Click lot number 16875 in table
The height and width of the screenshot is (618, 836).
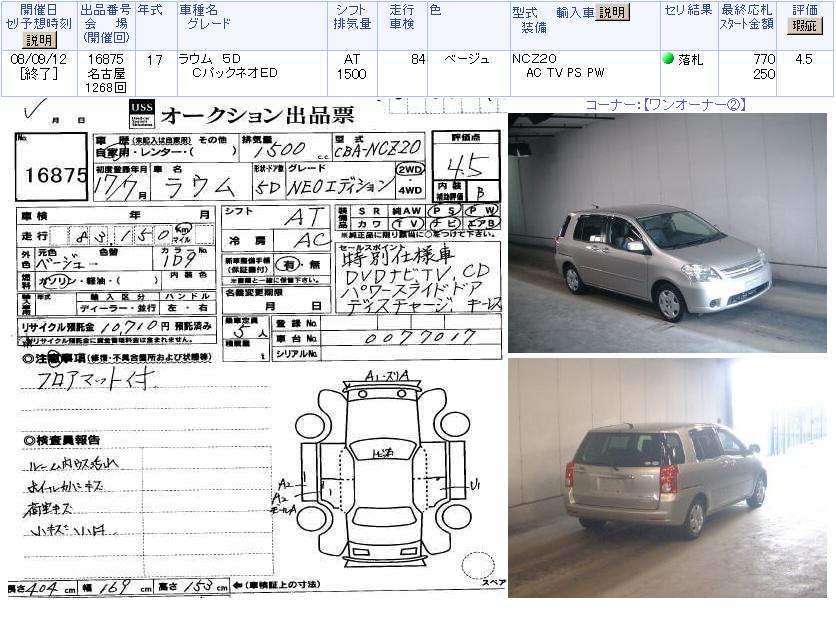[x=106, y=59]
